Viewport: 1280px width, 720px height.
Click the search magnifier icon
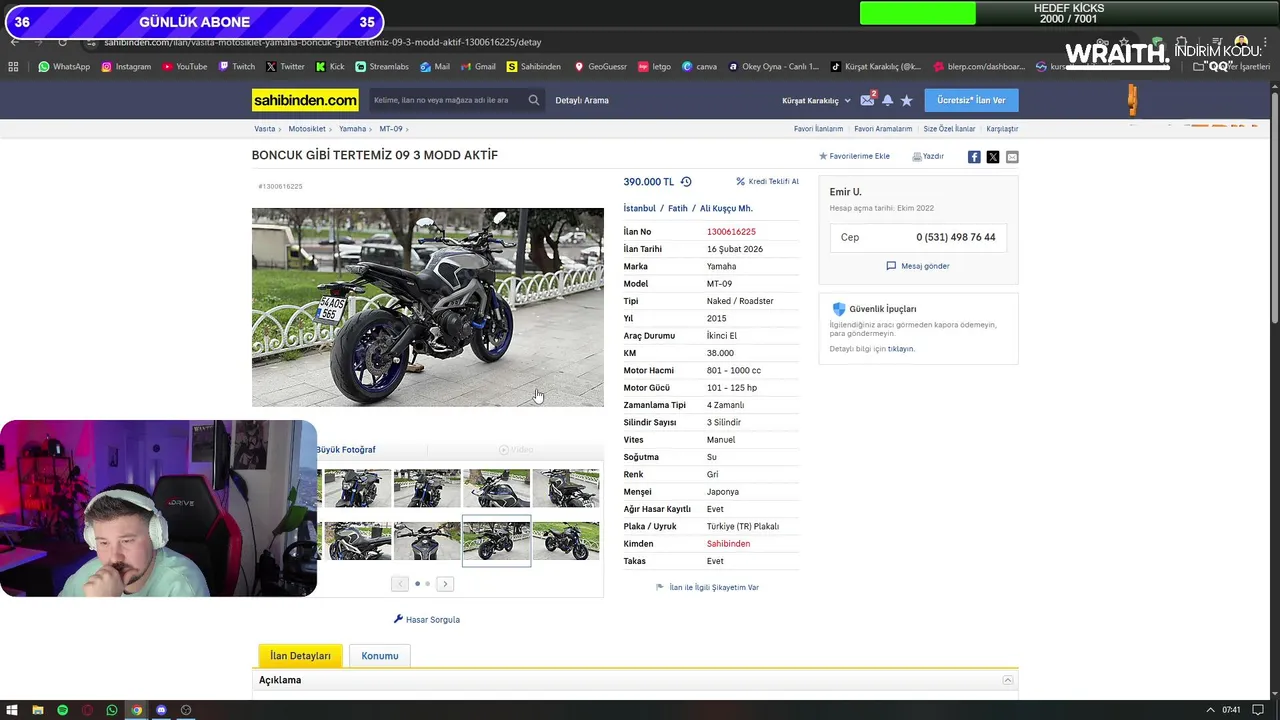click(534, 100)
